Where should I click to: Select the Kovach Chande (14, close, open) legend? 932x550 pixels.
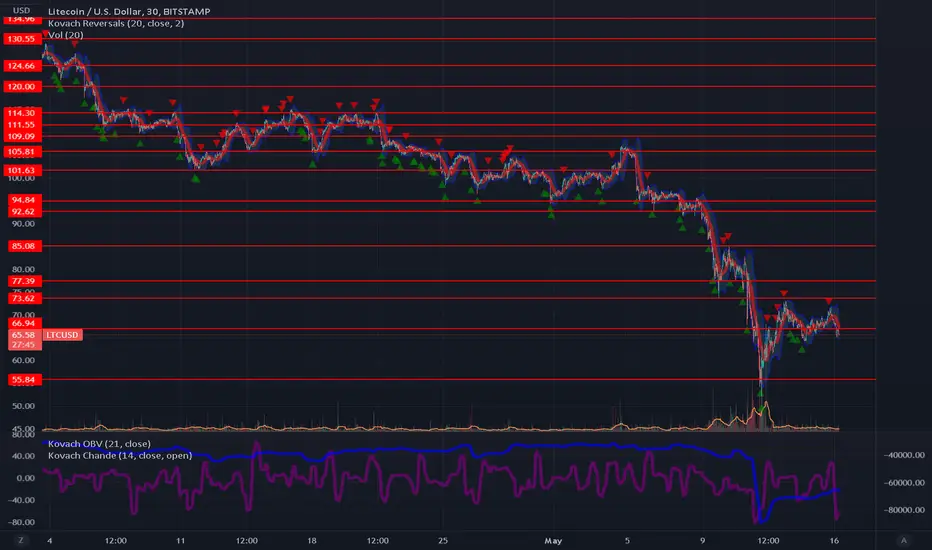pos(120,455)
